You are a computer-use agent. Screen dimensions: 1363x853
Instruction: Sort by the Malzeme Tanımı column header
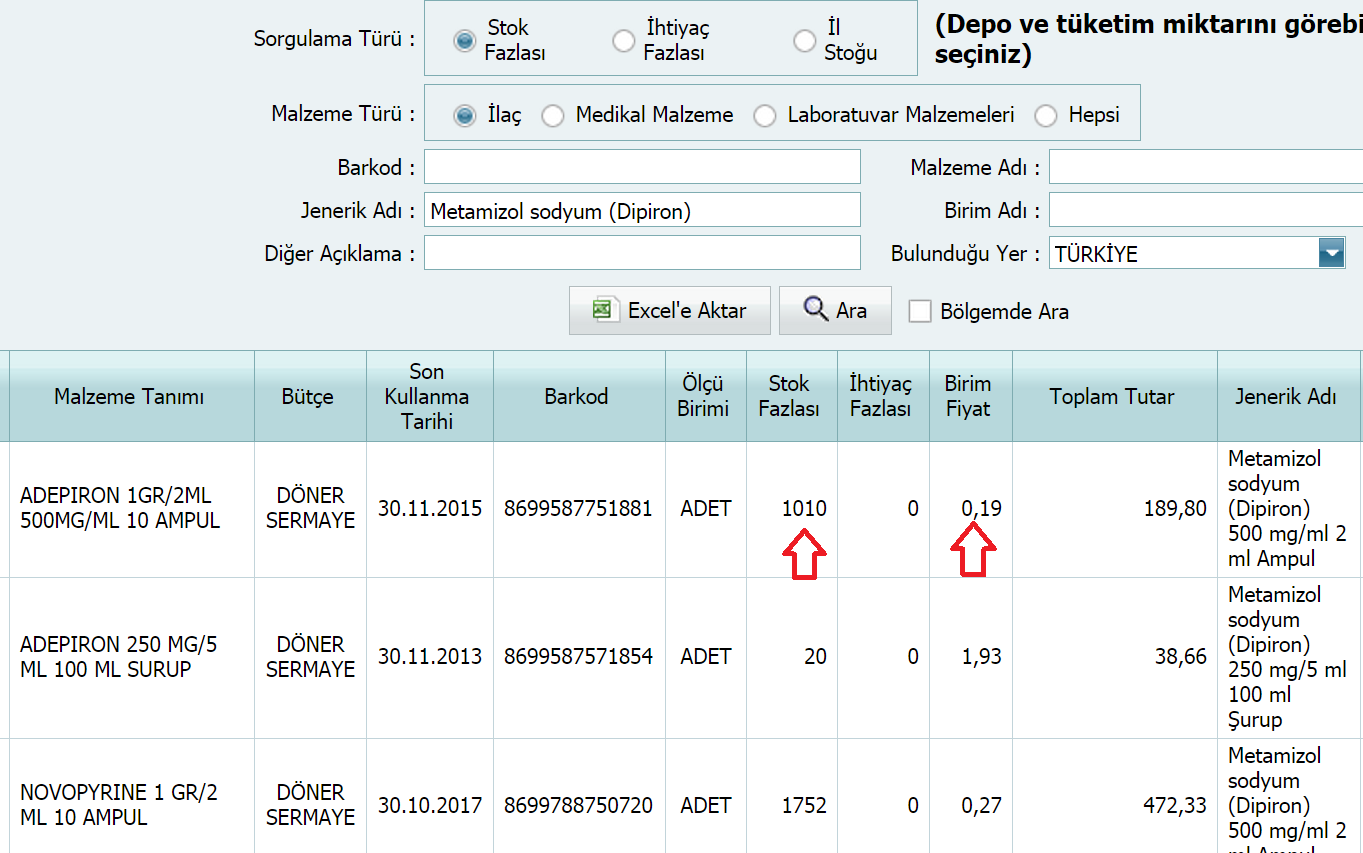click(130, 397)
